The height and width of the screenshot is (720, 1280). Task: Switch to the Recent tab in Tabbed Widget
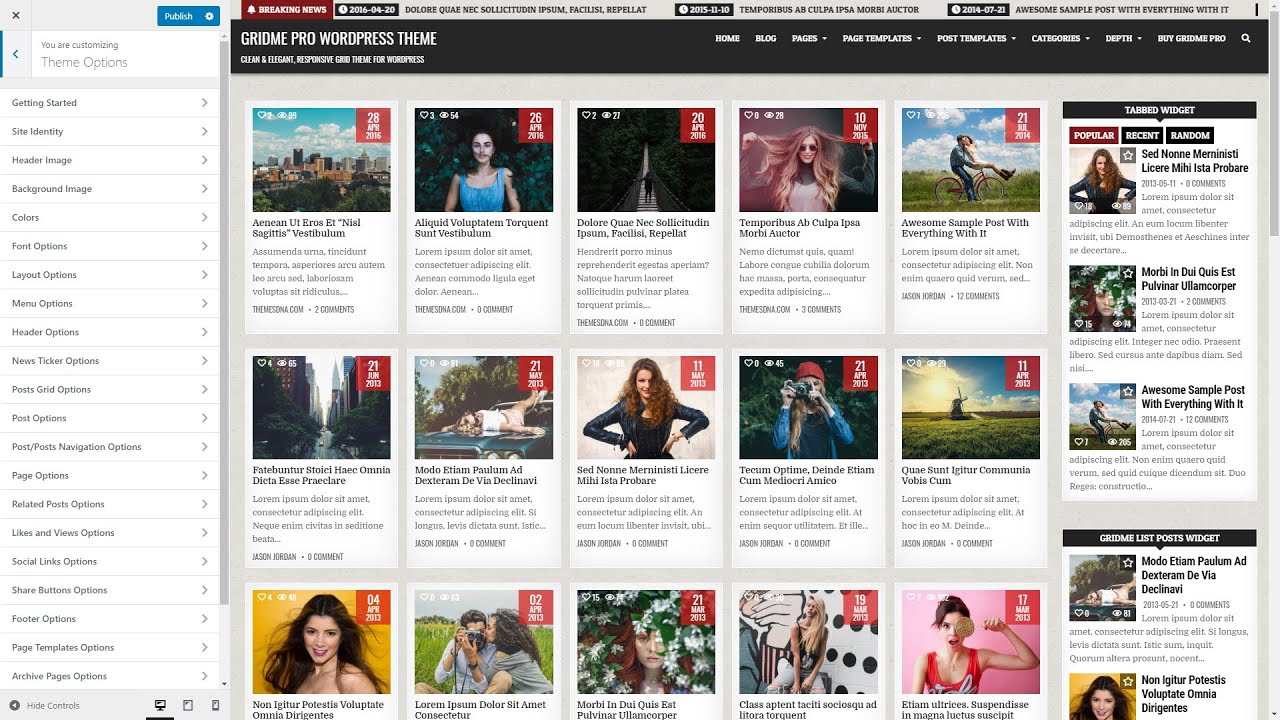[1142, 135]
